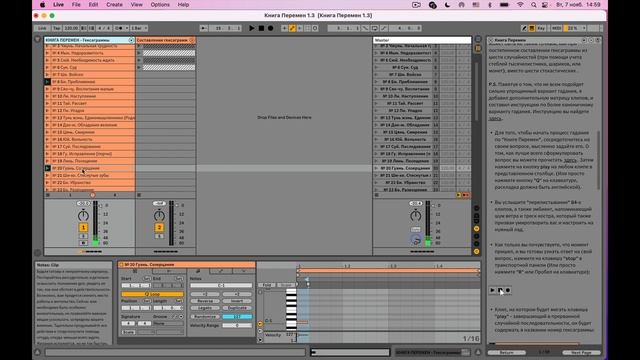Toggle the Link button
Viewport: 640px width, 360px height.
(x=42, y=28)
